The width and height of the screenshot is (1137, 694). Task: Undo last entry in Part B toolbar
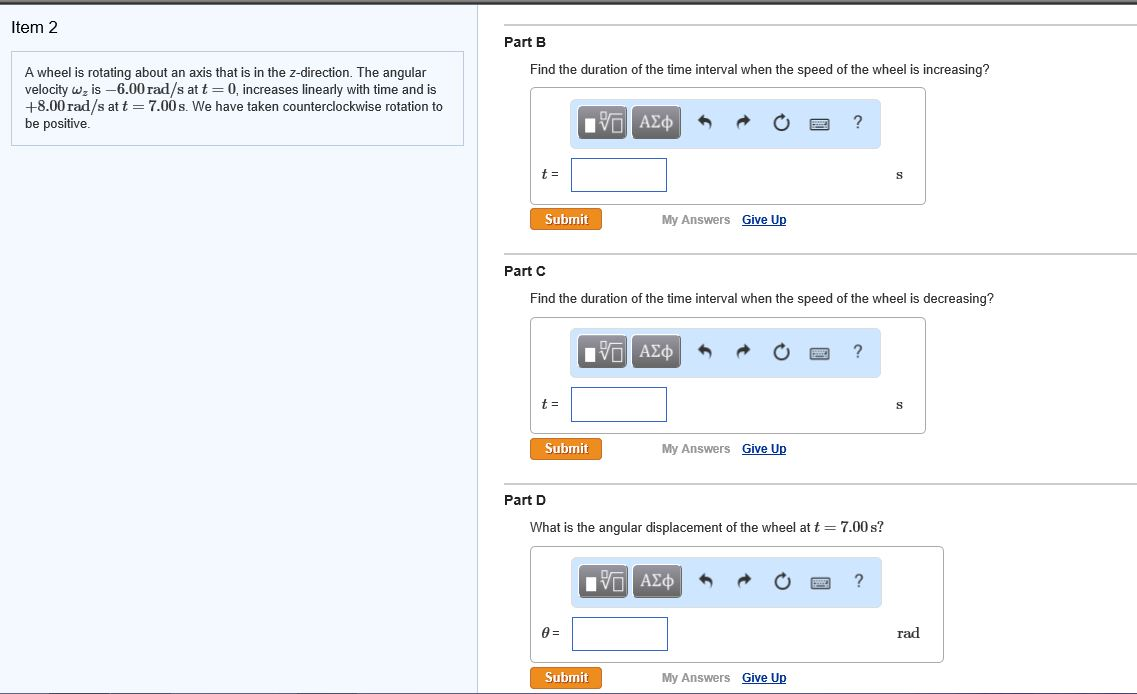(704, 123)
